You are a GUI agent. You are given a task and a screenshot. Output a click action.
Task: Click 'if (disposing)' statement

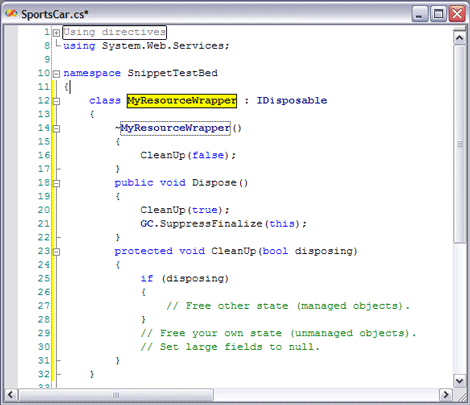tap(184, 278)
